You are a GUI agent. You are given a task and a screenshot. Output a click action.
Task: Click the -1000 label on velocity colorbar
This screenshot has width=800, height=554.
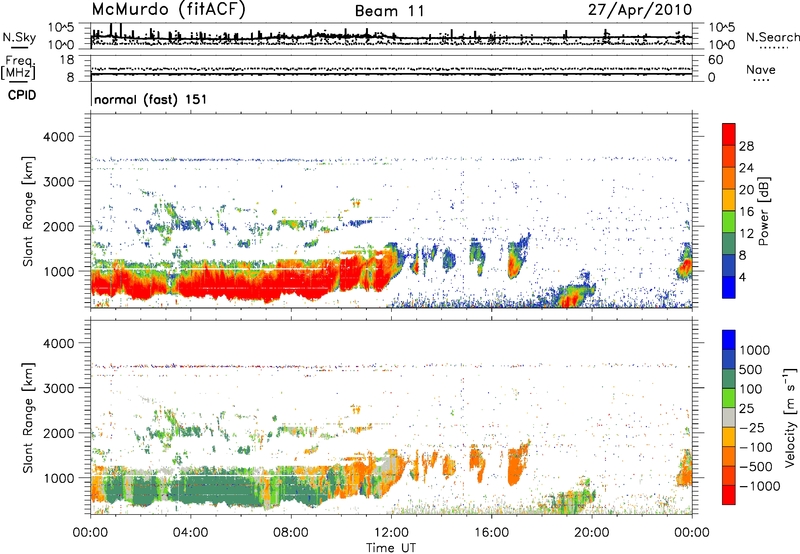[x=759, y=486]
